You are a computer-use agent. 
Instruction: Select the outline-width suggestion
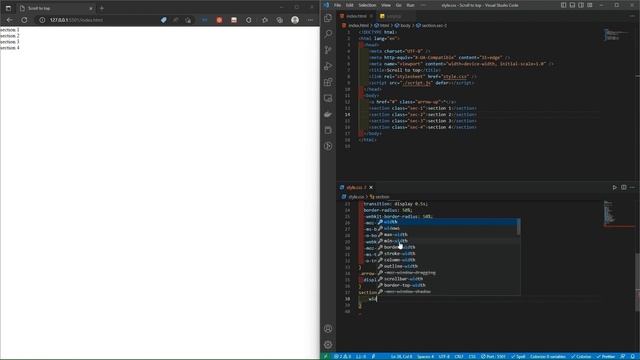click(x=447, y=266)
